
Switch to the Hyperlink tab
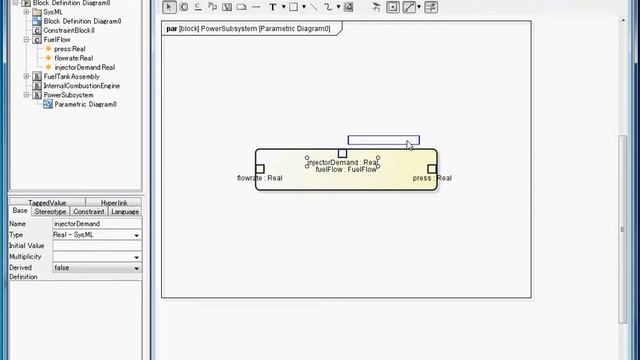114,202
